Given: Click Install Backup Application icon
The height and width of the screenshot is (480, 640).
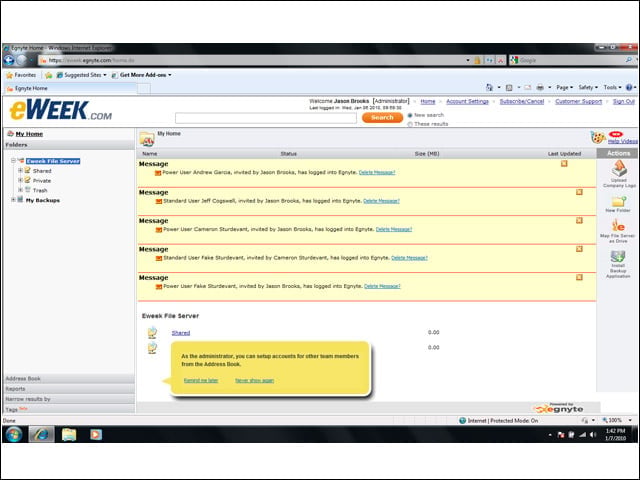Looking at the screenshot, I should 618,256.
